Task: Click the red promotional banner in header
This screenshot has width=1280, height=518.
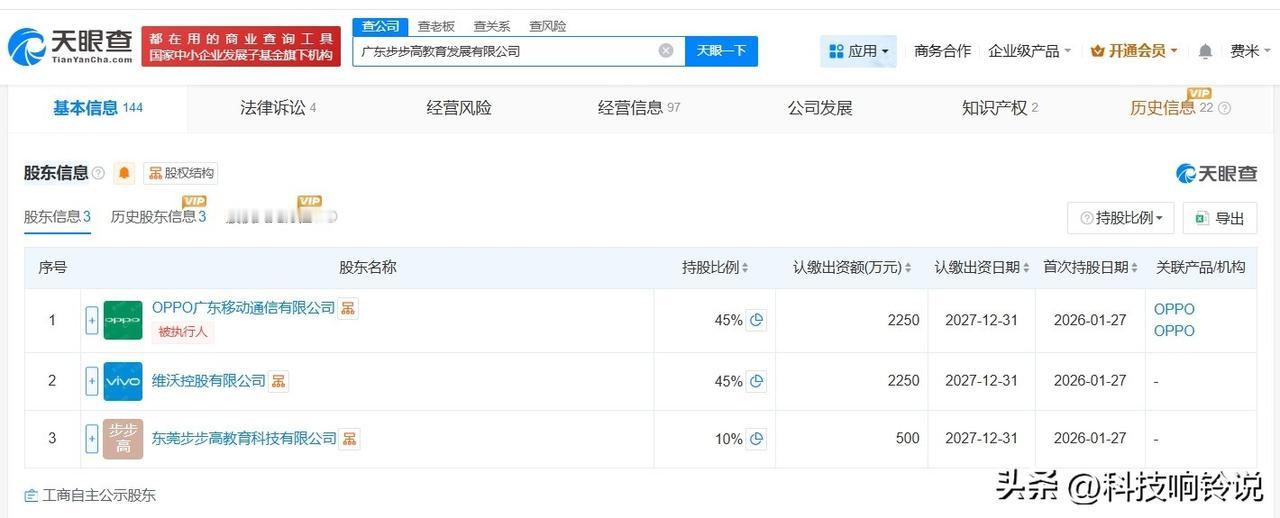Action: [241, 46]
